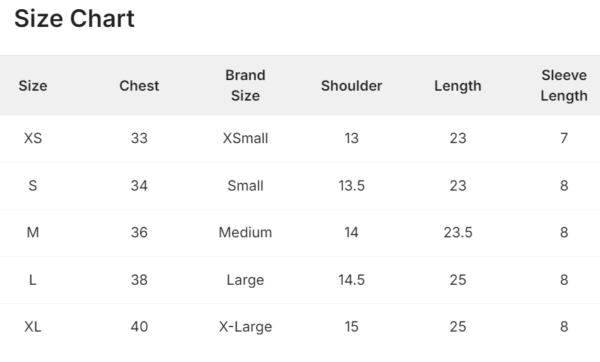The height and width of the screenshot is (362, 600).
Task: Click the Medium brand size cell
Action: point(245,232)
